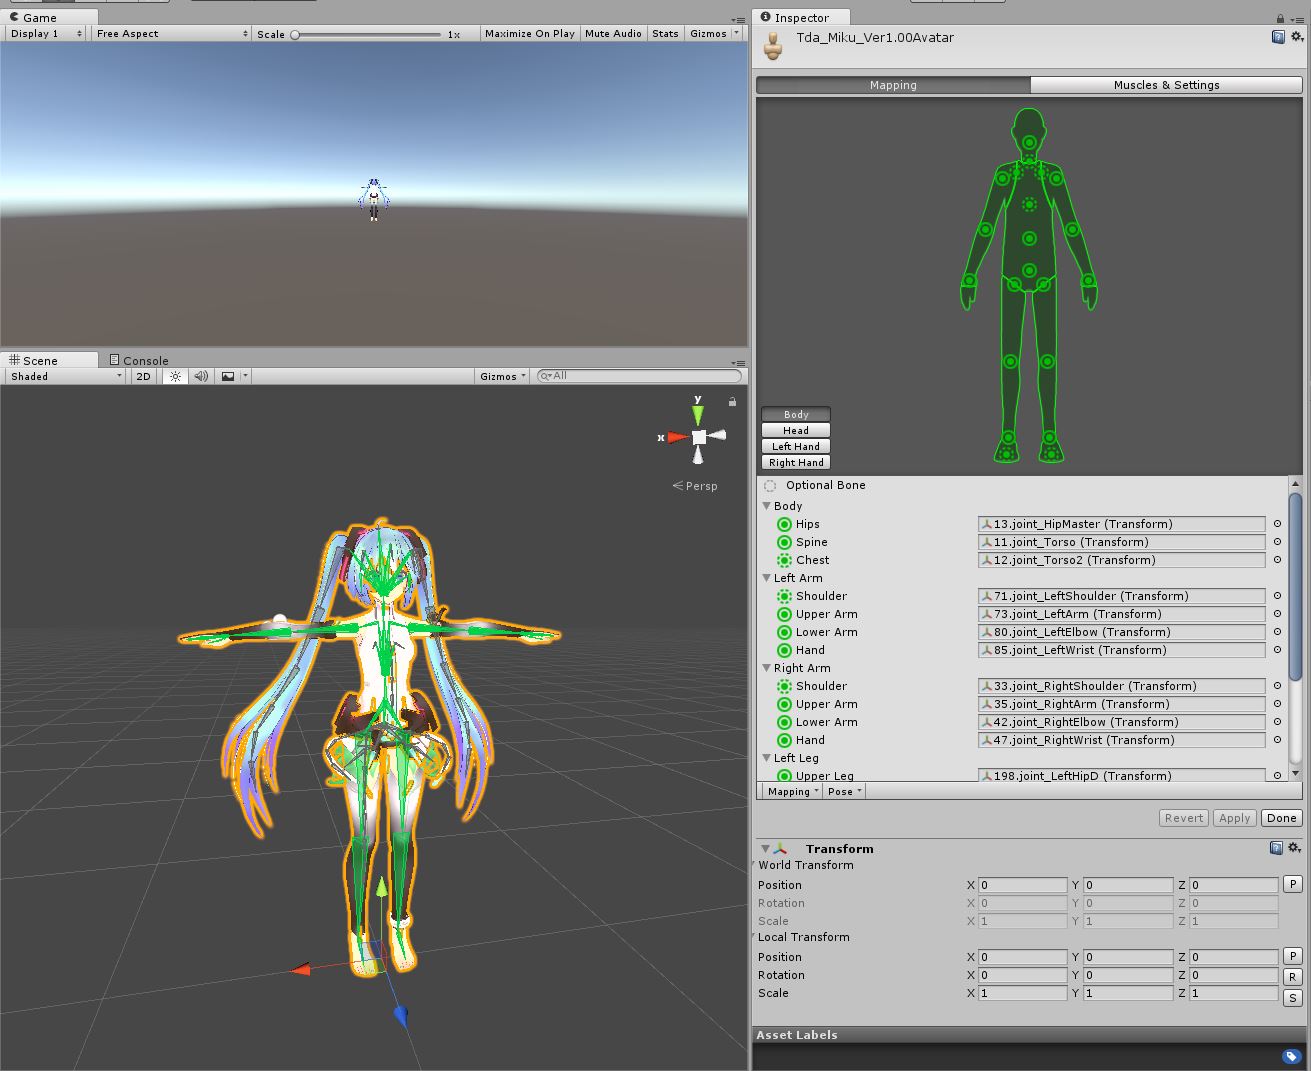
Task: Switch to the Muscles & Settings tab
Action: coord(1166,85)
